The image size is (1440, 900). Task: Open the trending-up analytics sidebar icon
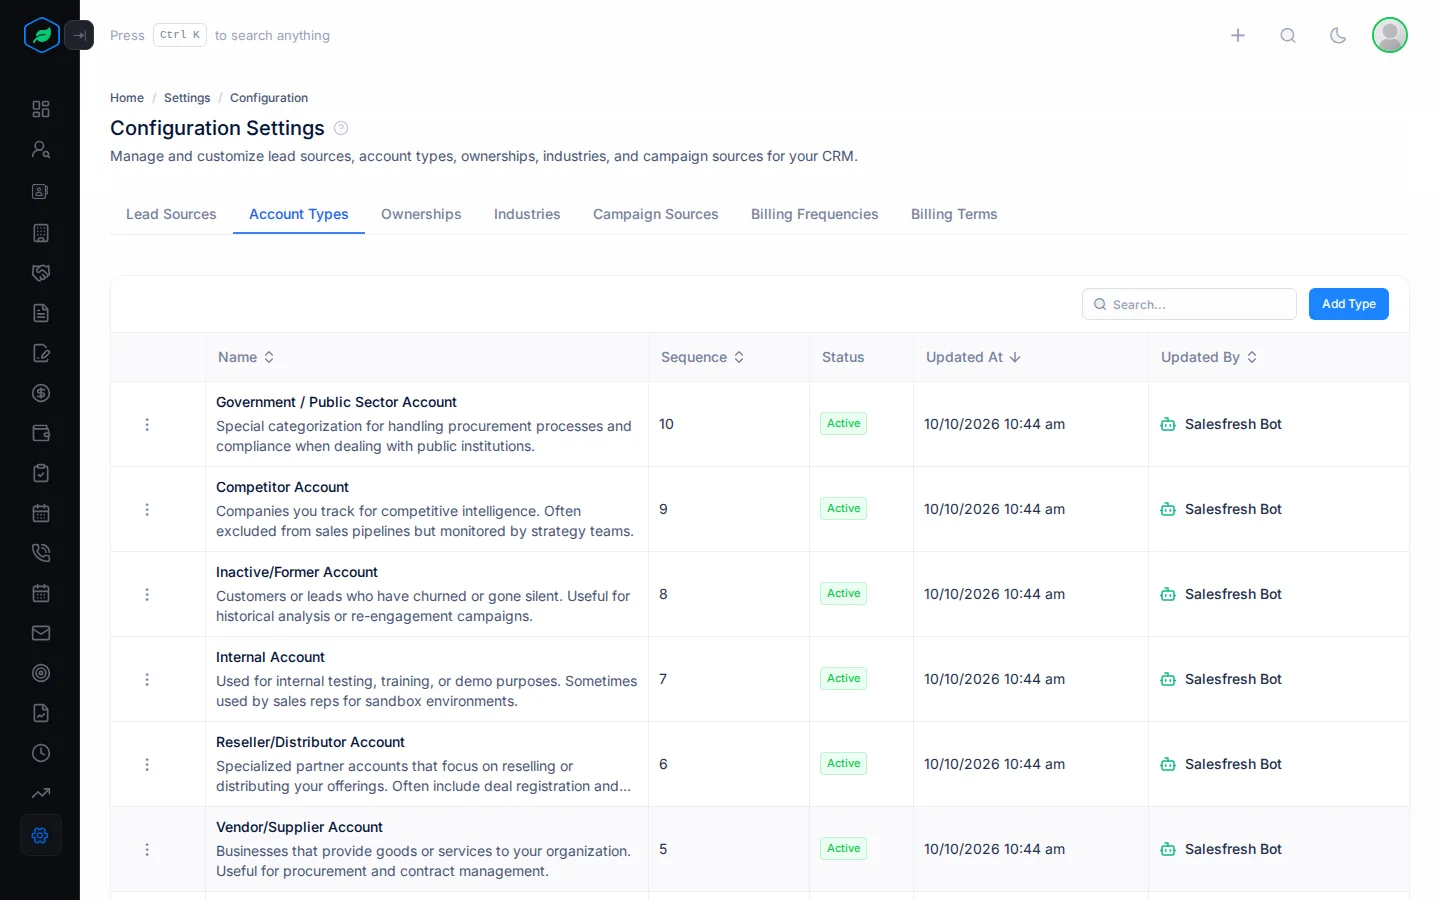41,793
